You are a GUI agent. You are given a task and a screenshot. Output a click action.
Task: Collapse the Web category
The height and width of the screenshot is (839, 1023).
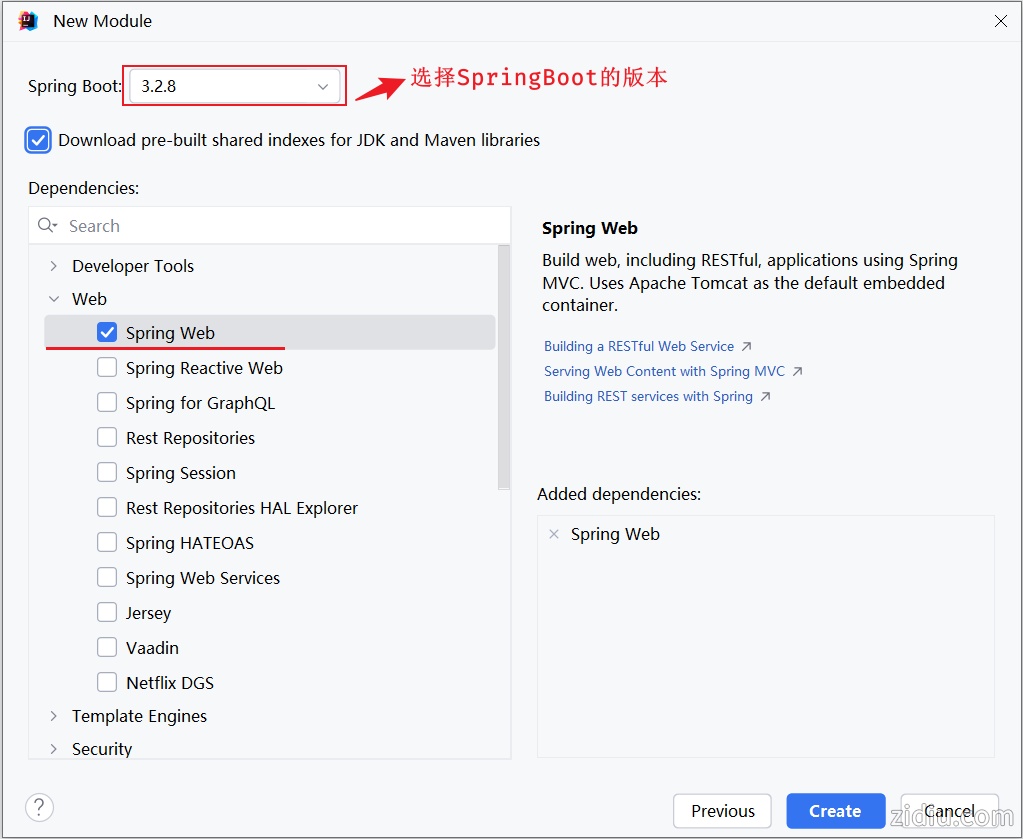[x=53, y=299]
